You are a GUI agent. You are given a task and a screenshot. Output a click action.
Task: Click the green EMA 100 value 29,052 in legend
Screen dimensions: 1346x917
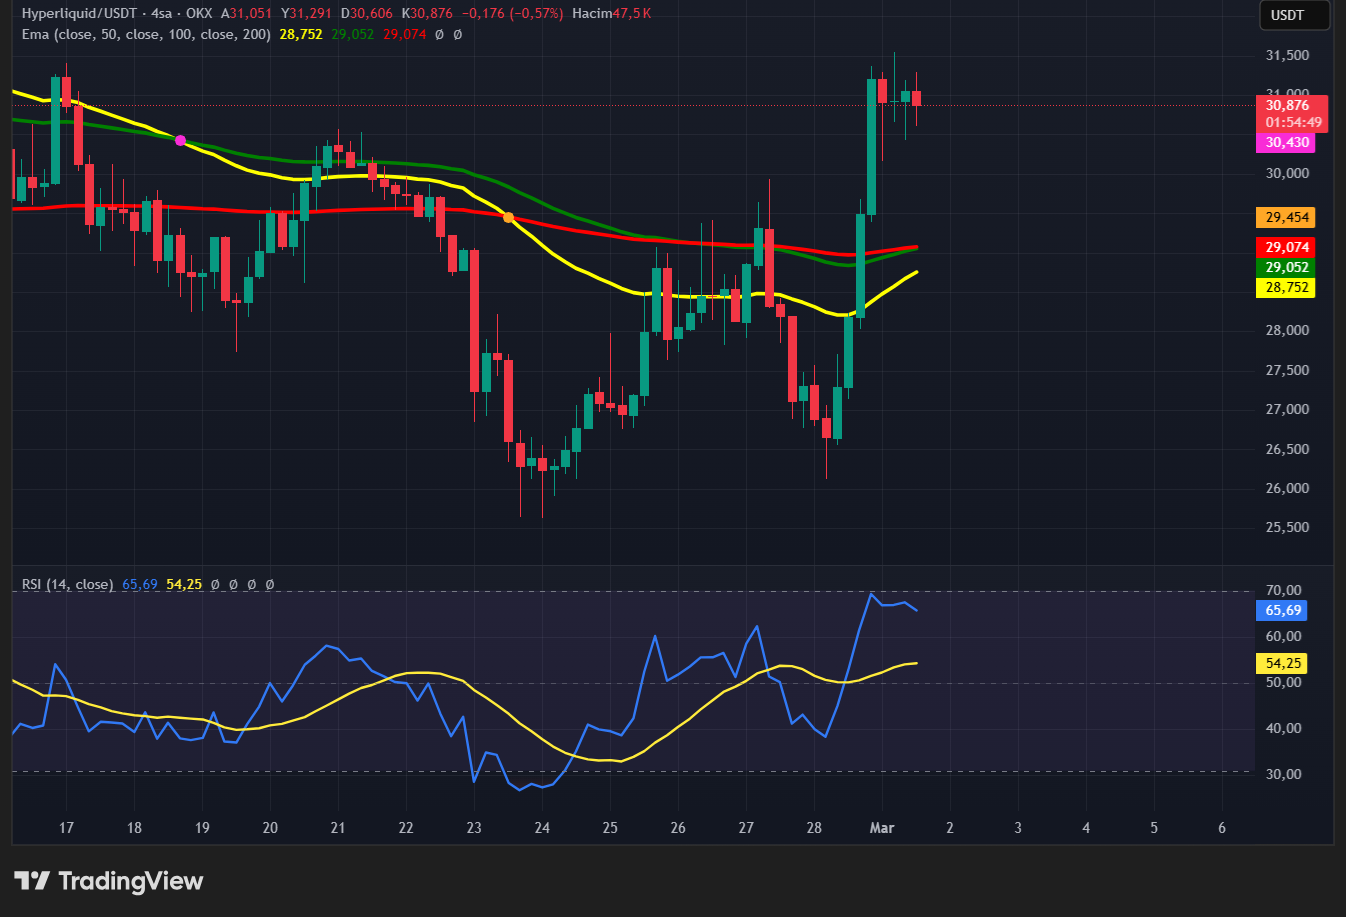(x=352, y=34)
